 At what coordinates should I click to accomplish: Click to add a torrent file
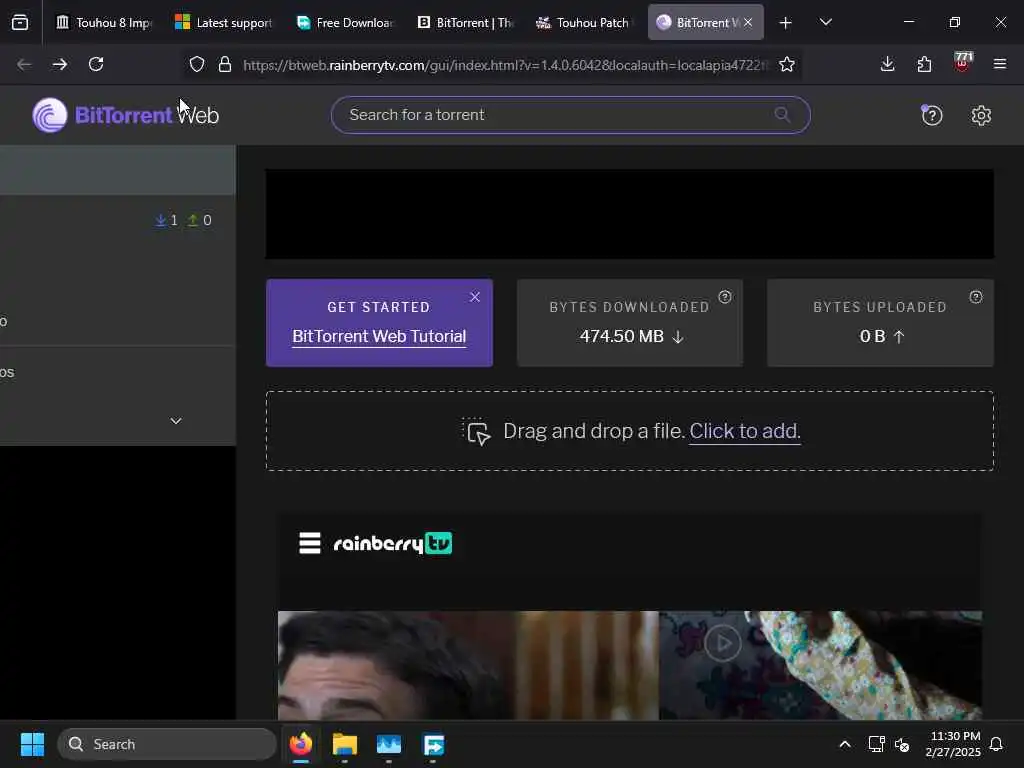(744, 431)
